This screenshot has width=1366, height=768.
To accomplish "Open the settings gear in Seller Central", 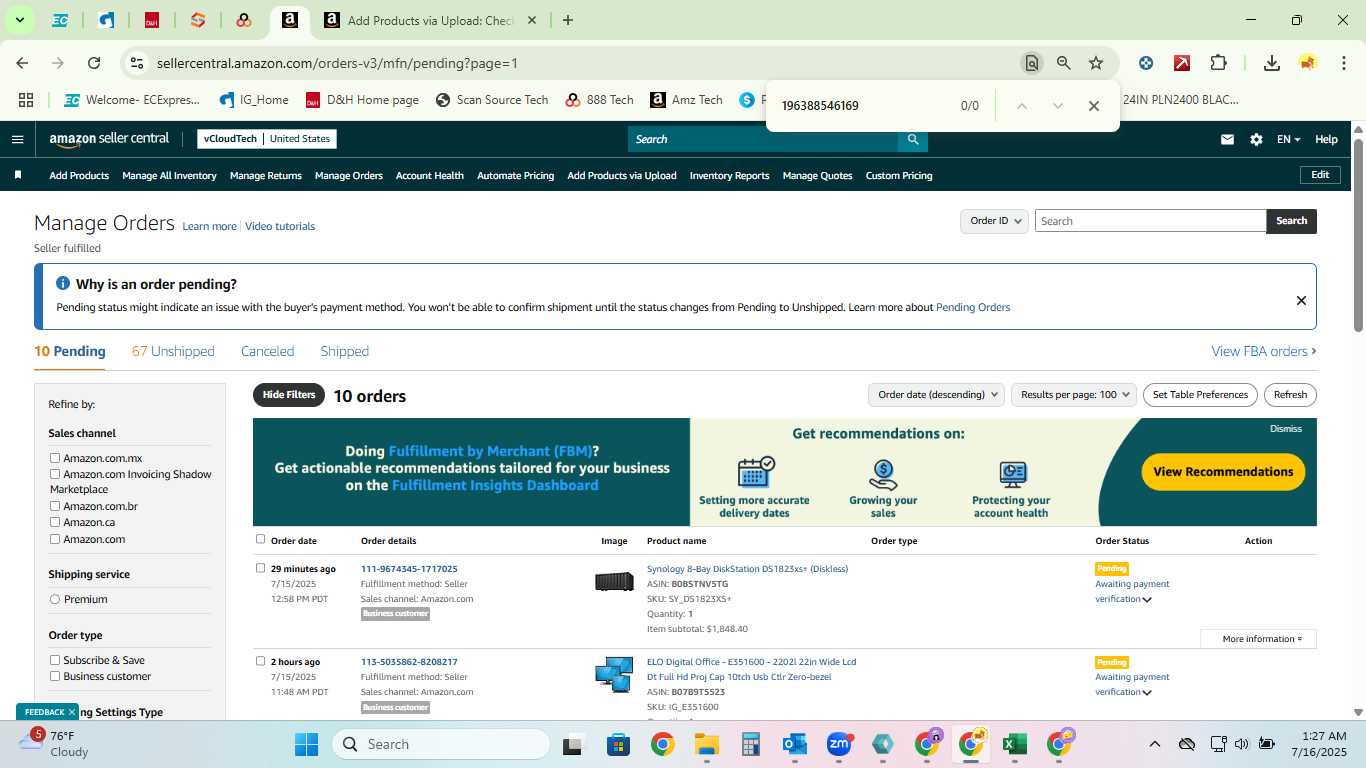I will click(1256, 139).
